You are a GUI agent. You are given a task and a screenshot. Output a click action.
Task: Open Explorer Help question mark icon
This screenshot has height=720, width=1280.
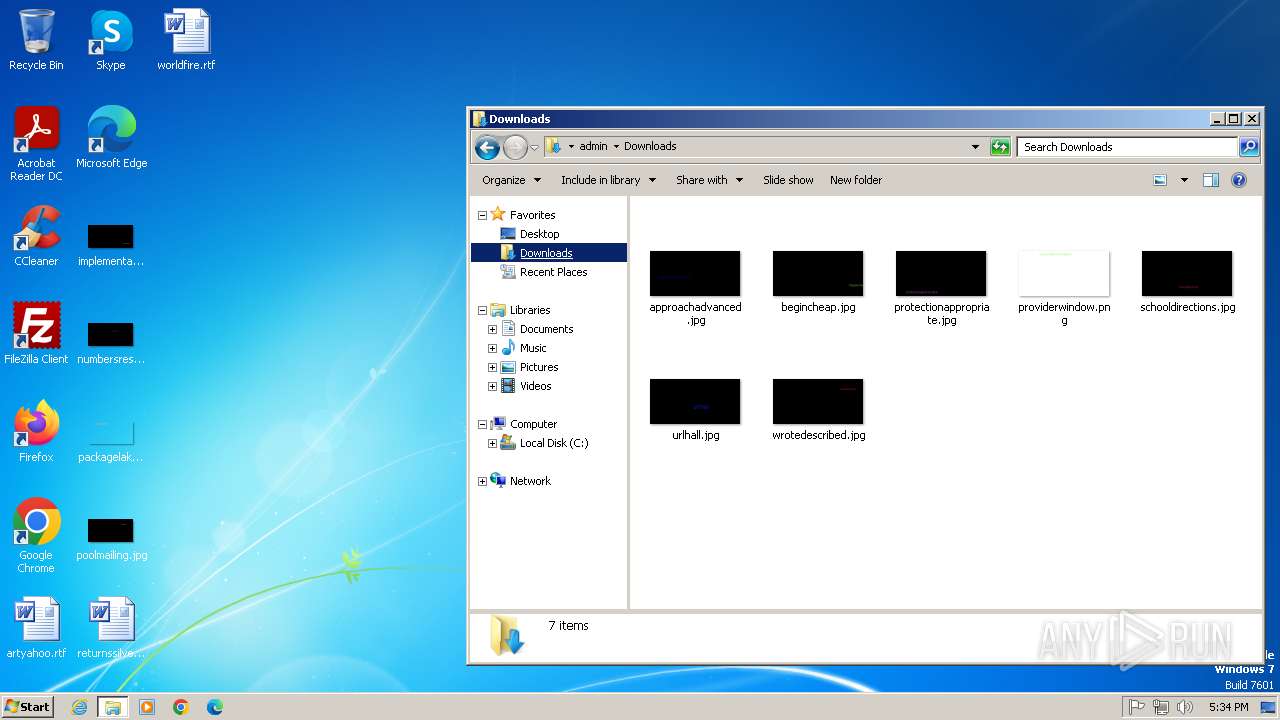click(x=1239, y=180)
